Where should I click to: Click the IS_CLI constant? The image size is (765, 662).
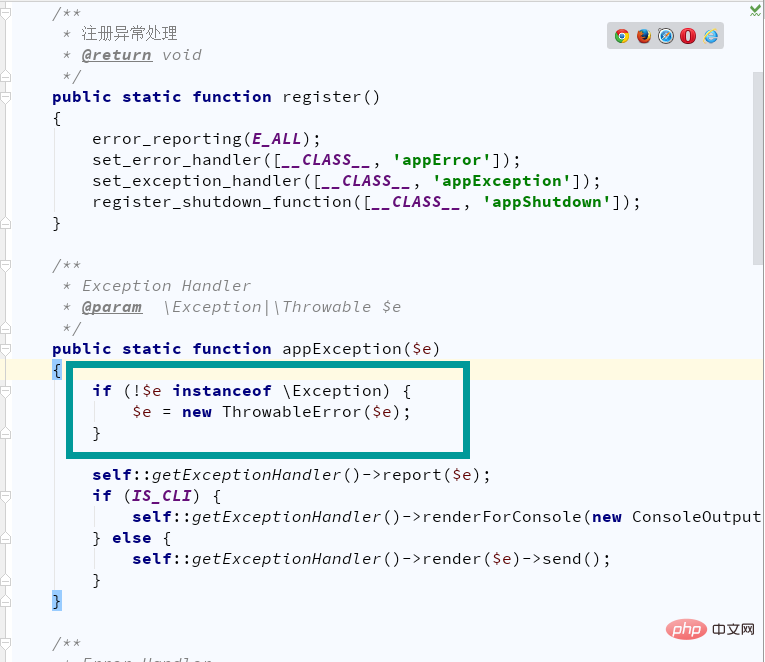click(x=161, y=496)
